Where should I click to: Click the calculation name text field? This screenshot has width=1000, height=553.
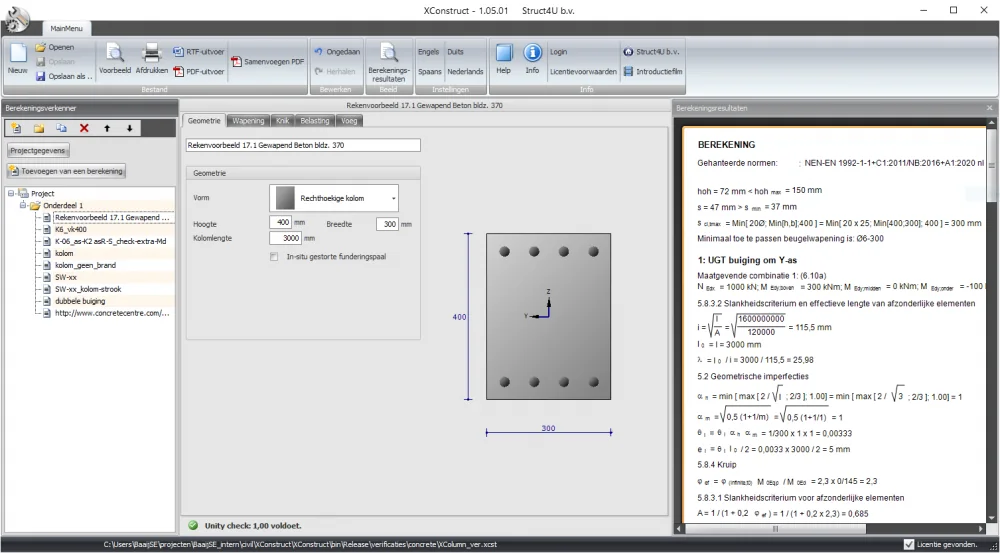click(x=303, y=145)
